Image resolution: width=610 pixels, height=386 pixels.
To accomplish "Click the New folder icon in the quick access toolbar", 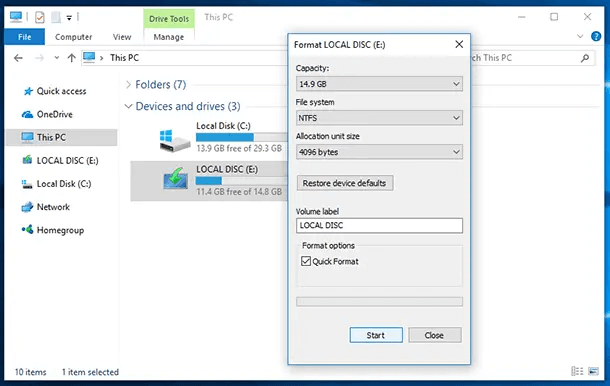I will [x=56, y=17].
